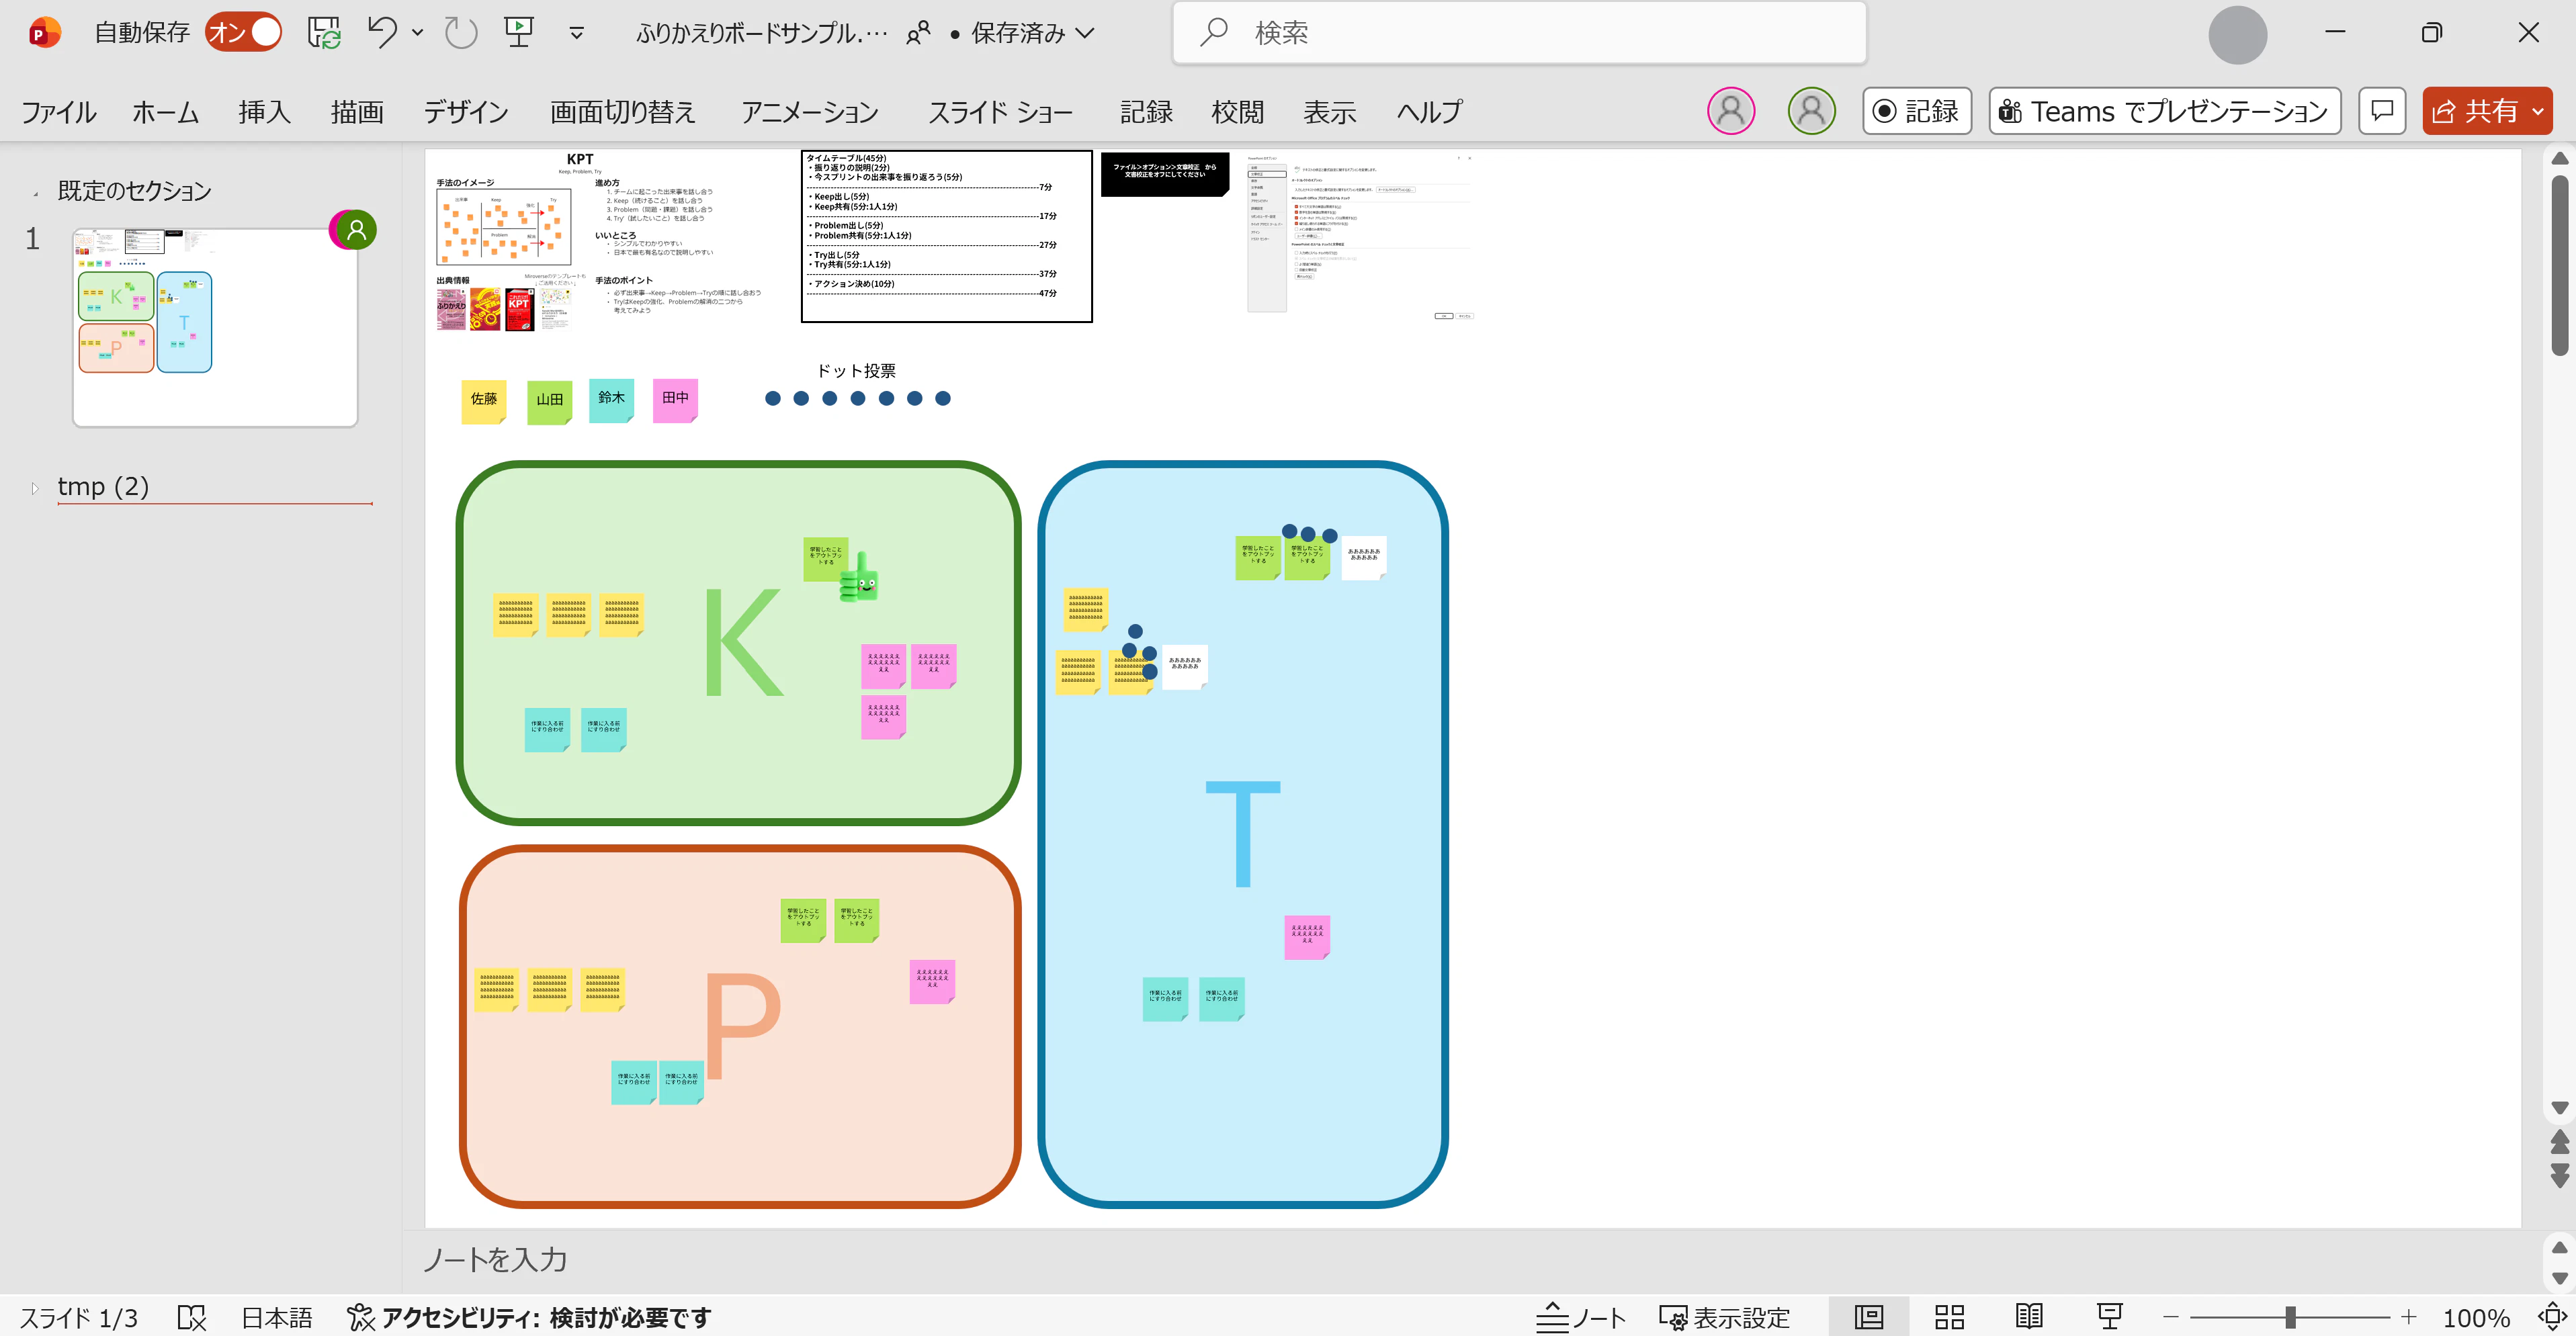Select slide 1 thumbnail
The width and height of the screenshot is (2576, 1336).
[x=215, y=327]
